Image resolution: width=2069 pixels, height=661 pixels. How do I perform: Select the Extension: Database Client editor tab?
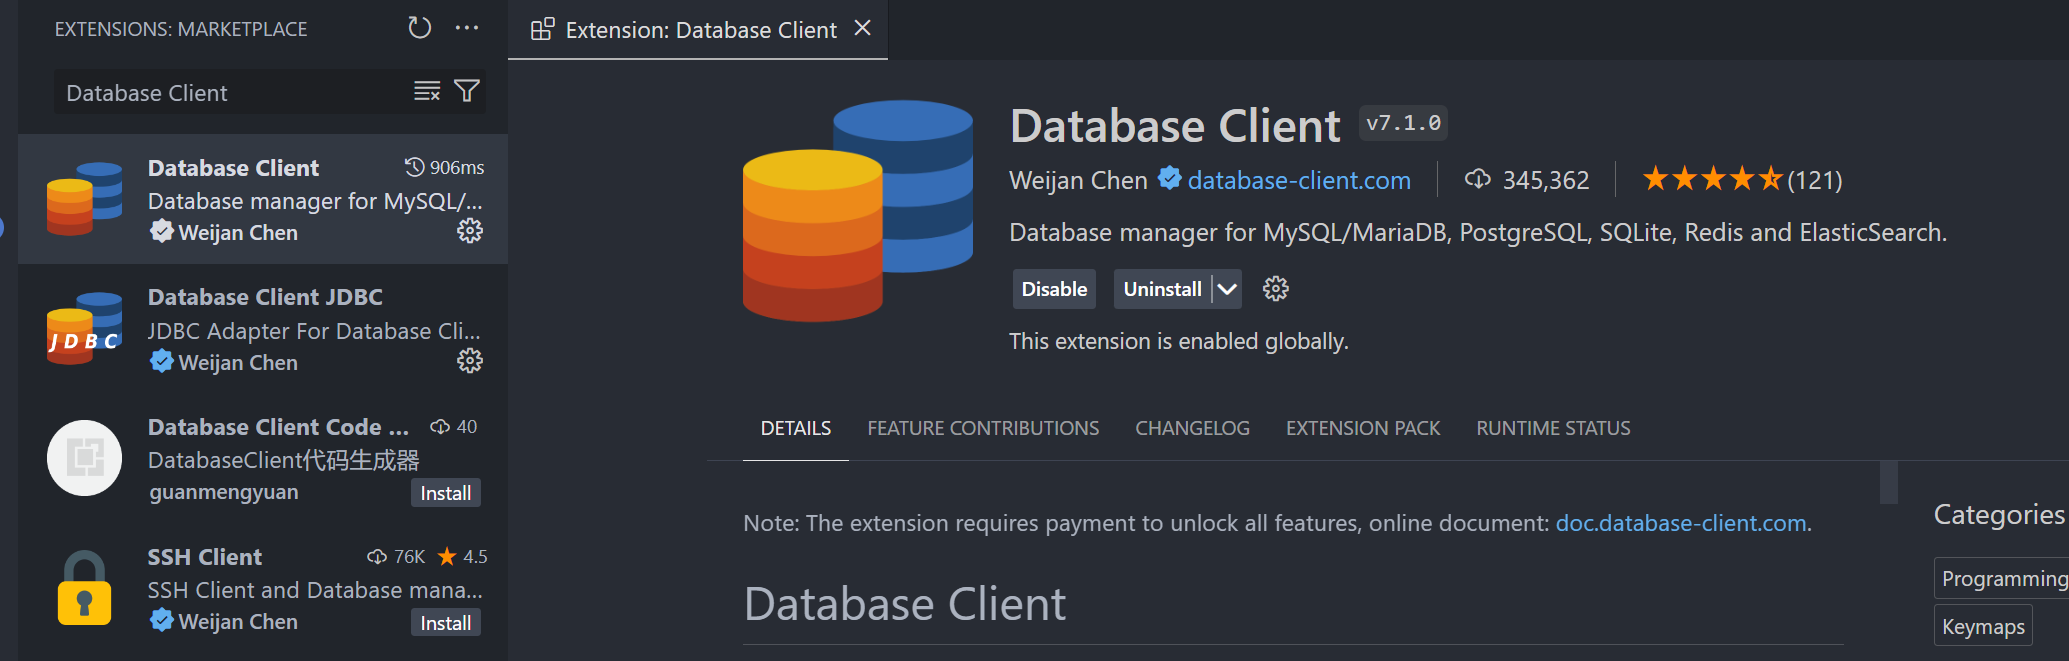pyautogui.click(x=698, y=30)
